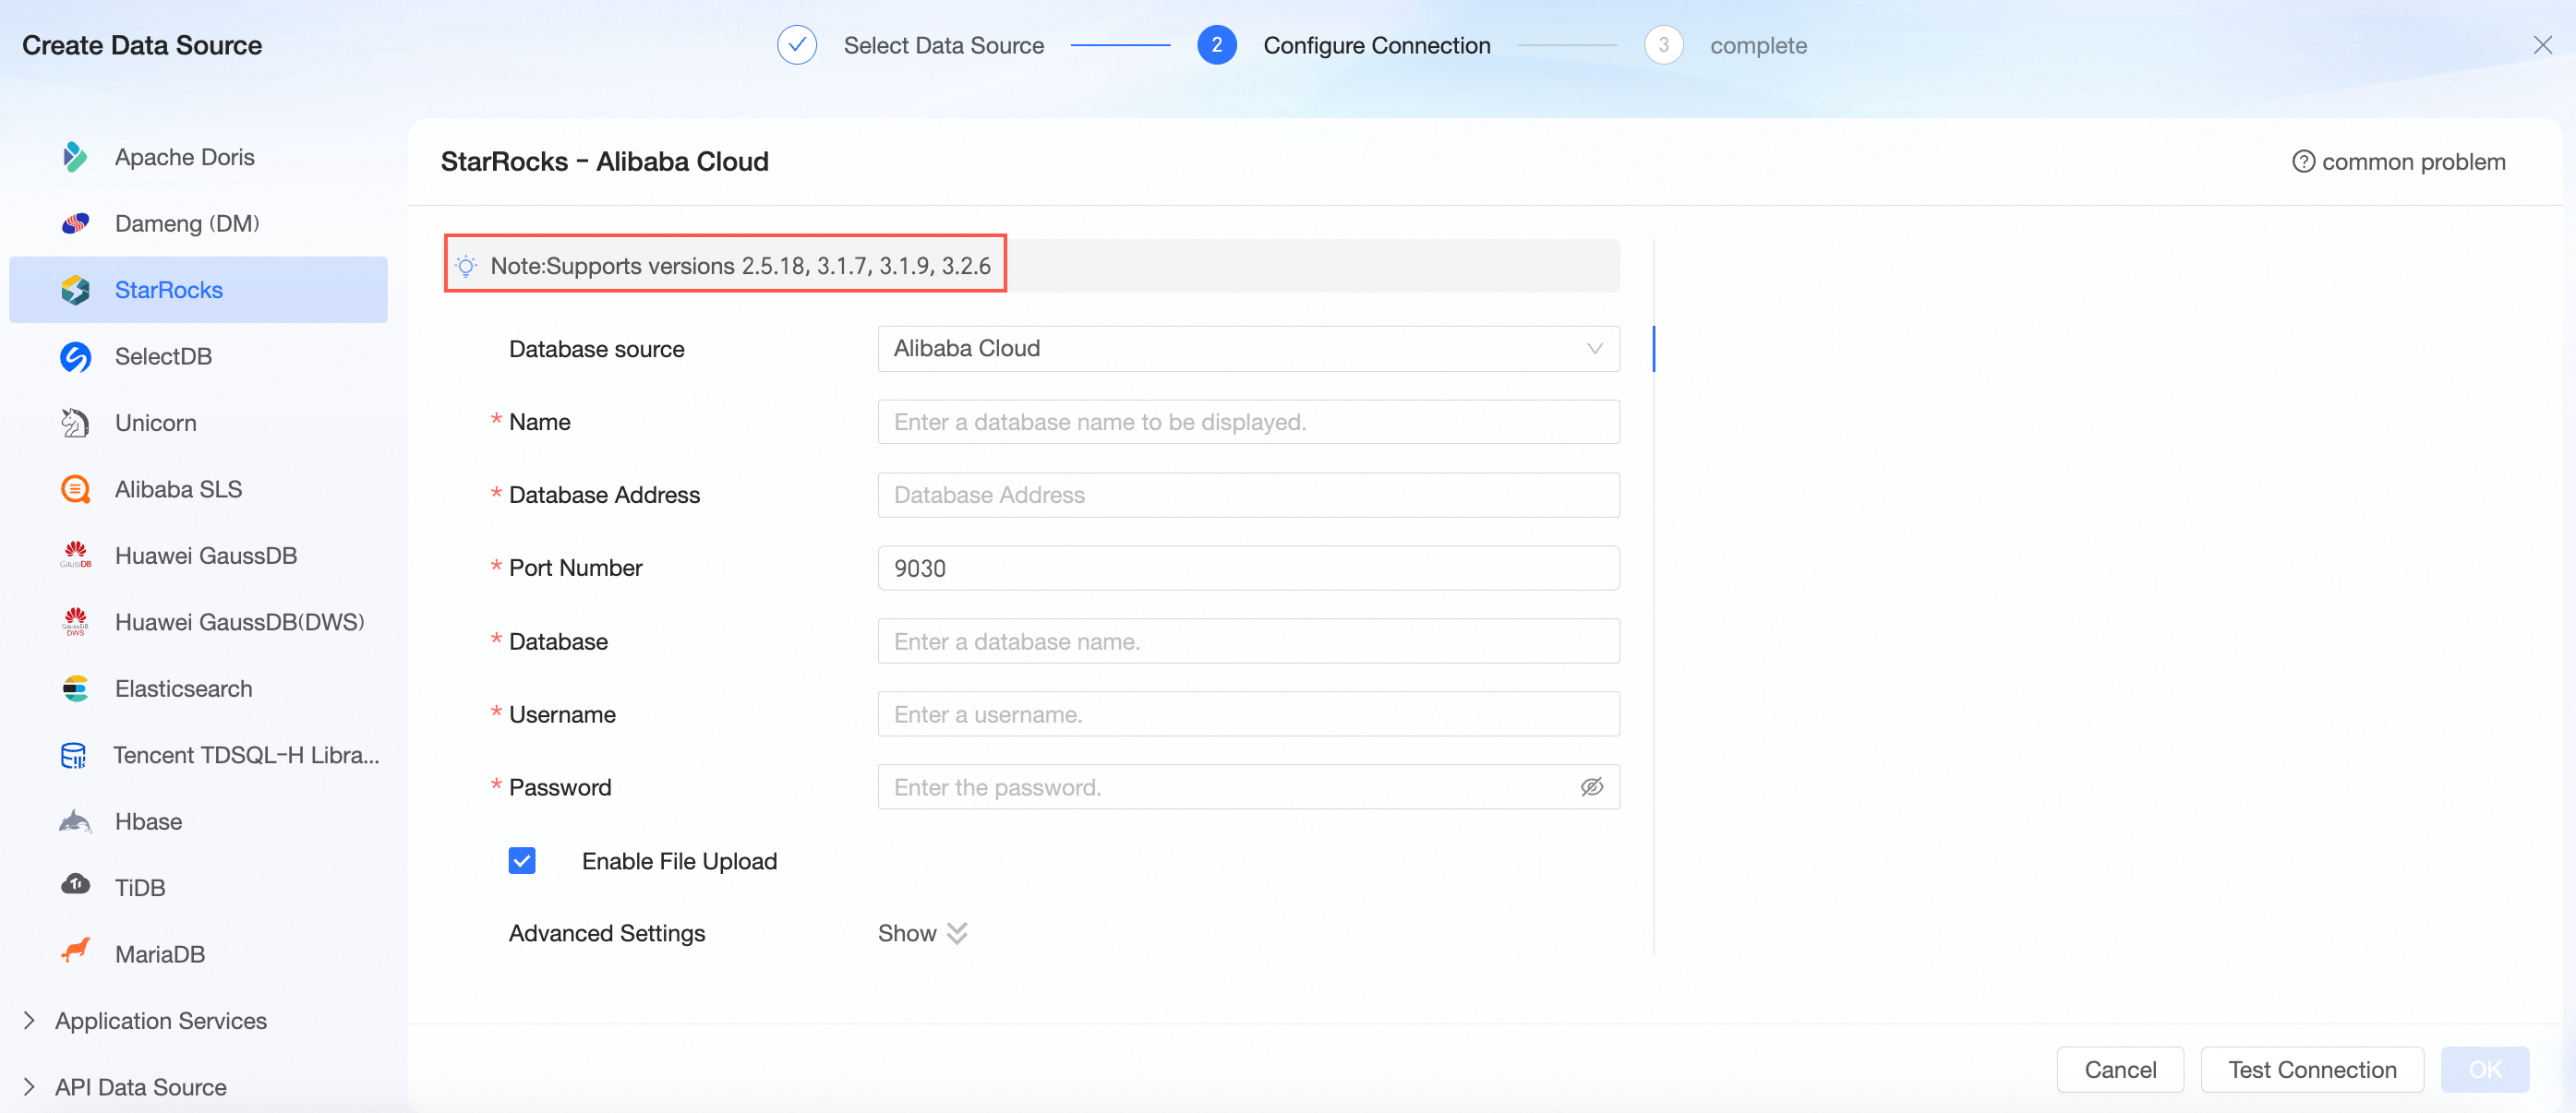The height and width of the screenshot is (1113, 2576).
Task: Click the MariaDB sidebar icon
Action: point(75,952)
